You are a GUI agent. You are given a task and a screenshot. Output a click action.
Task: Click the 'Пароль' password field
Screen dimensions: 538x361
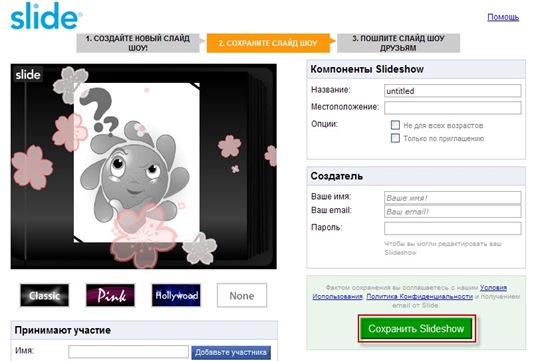[453, 228]
